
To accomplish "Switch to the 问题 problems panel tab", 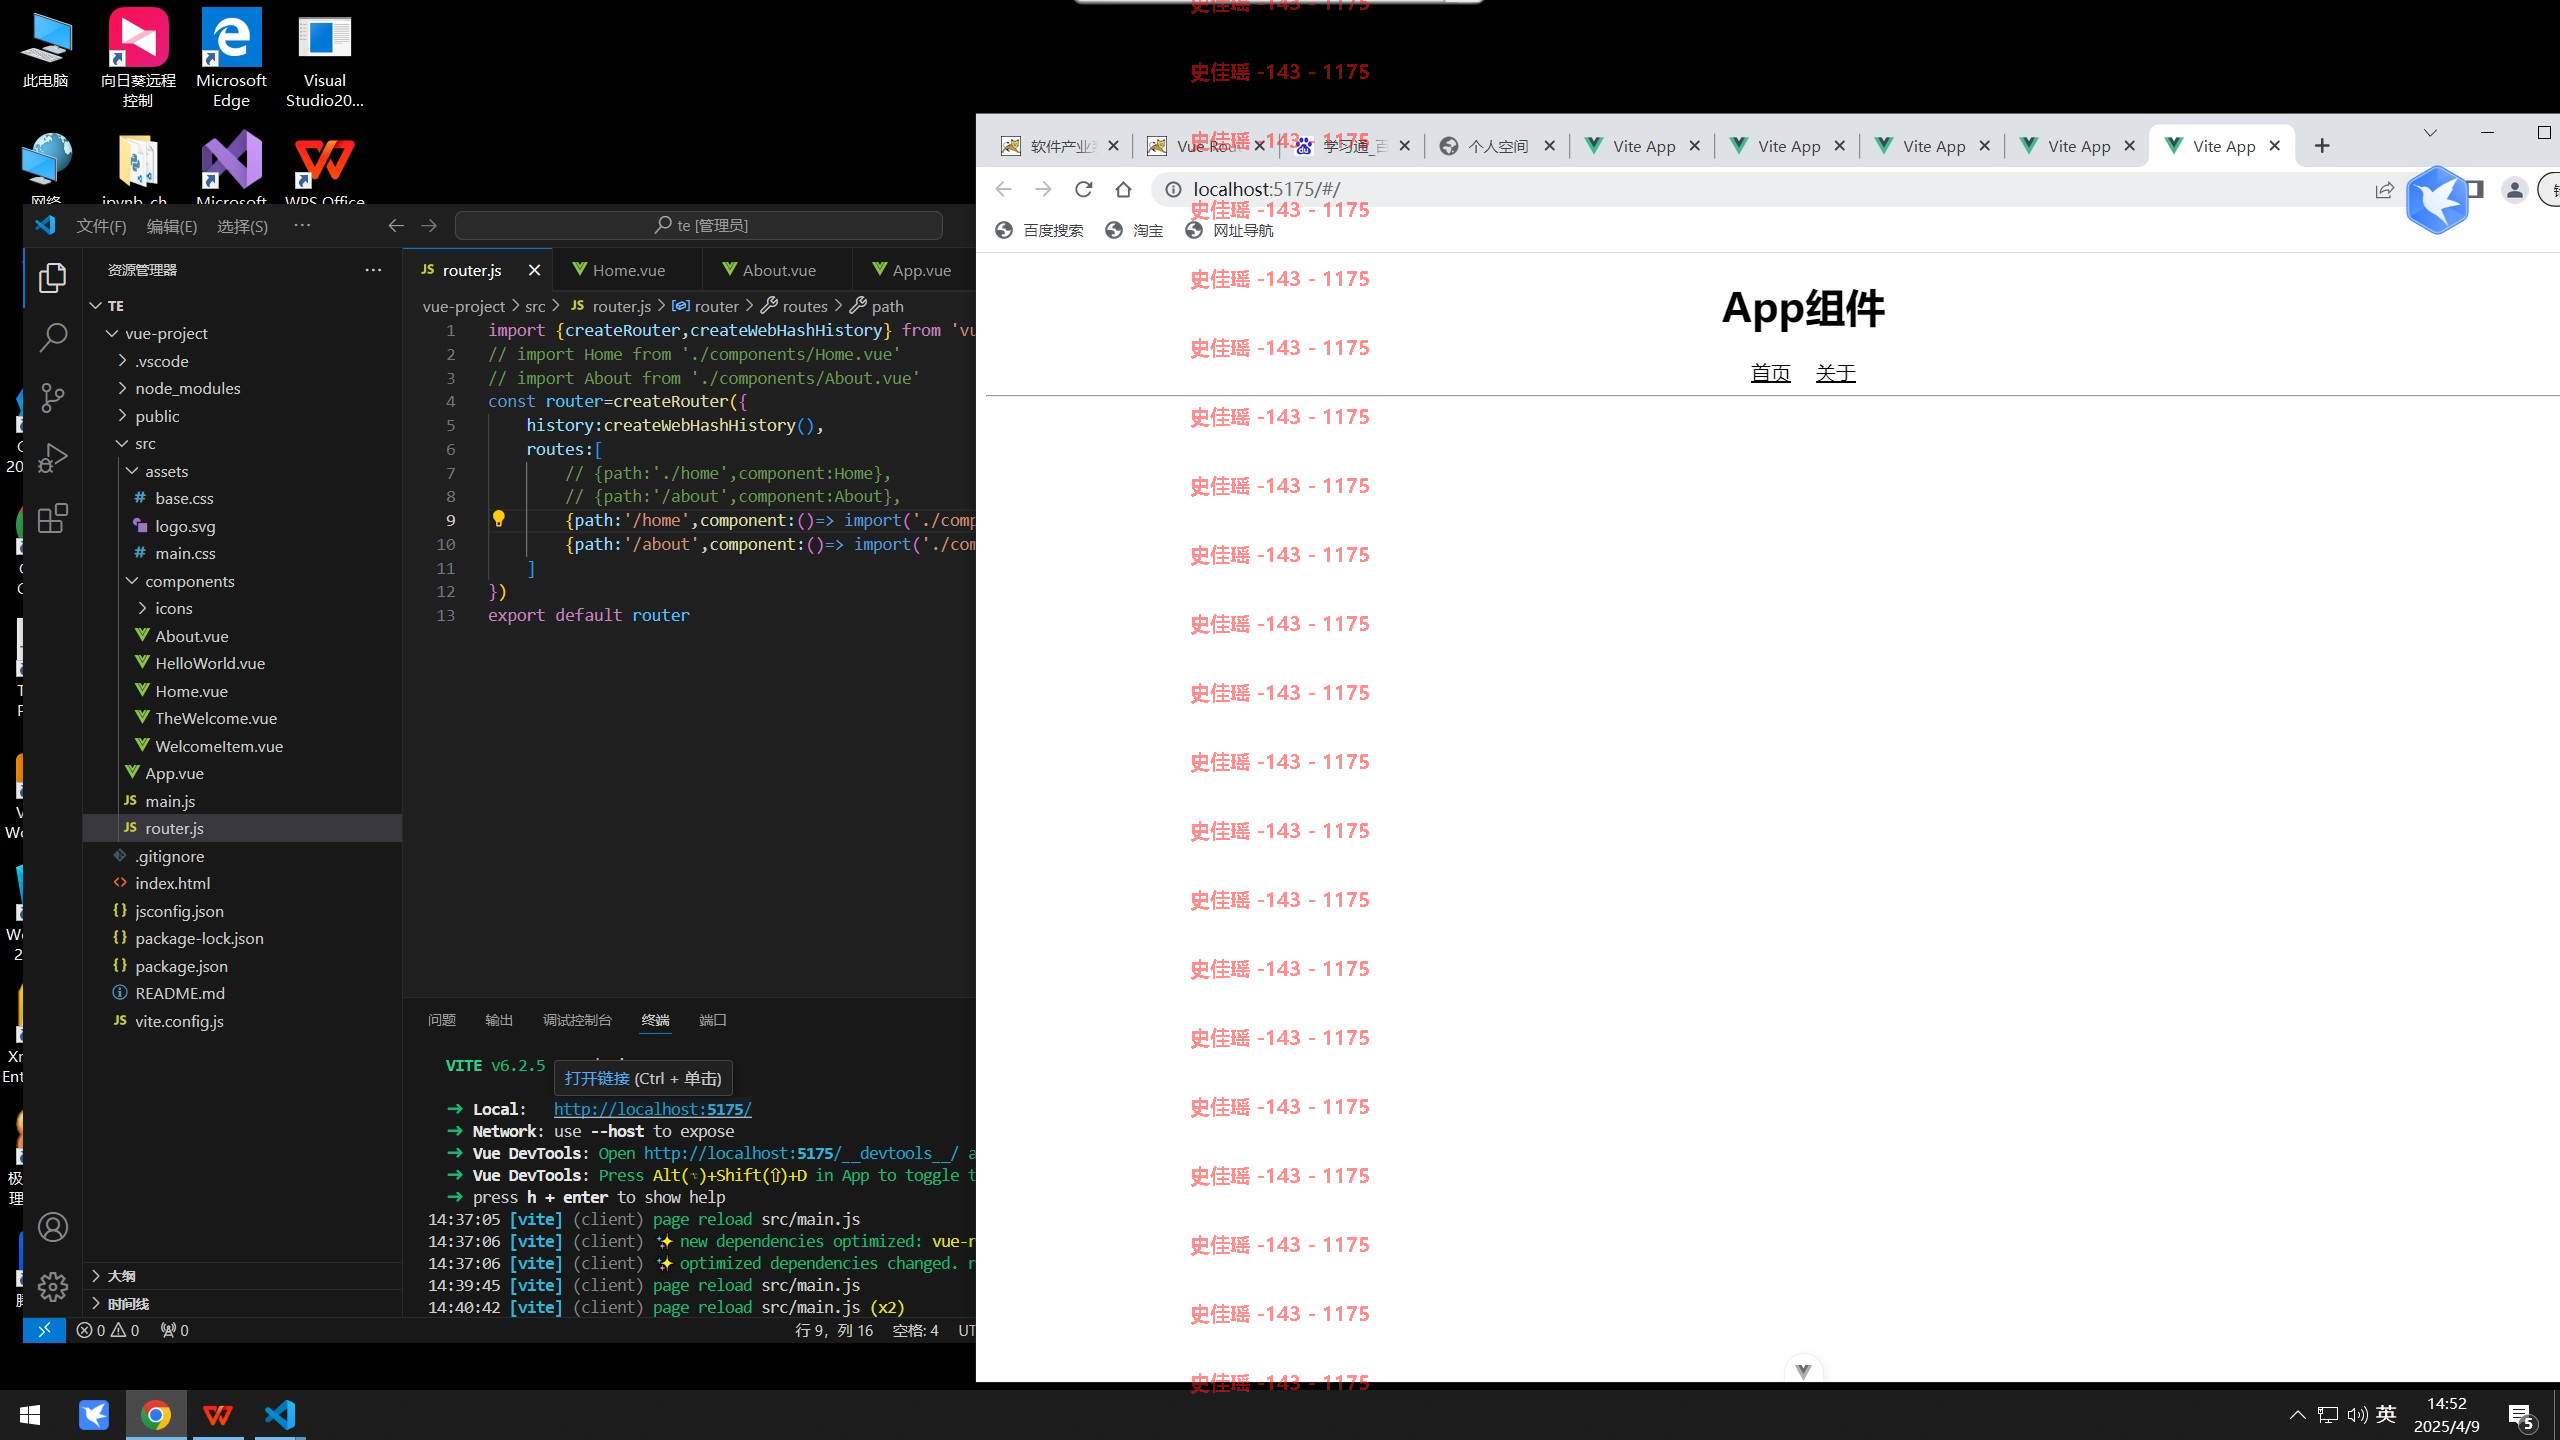I will tap(441, 1020).
